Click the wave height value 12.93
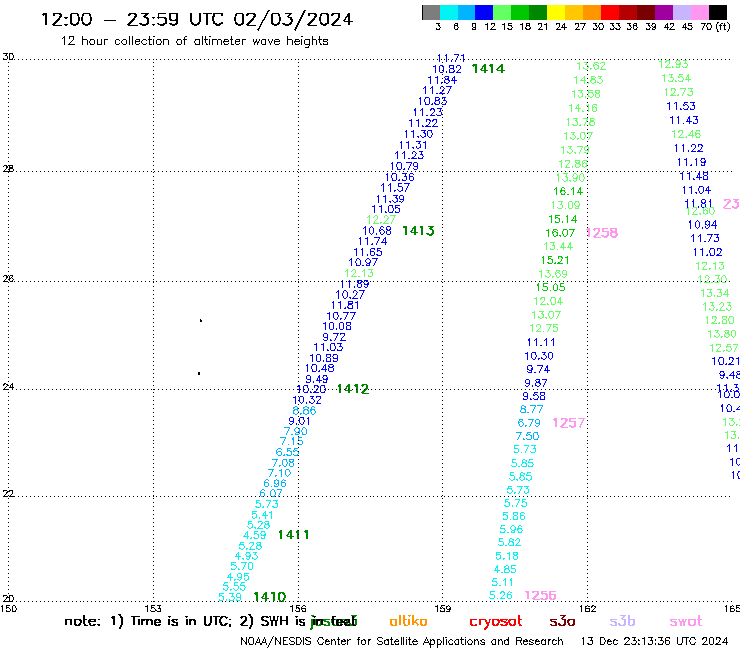Image resolution: width=740 pixels, height=650 pixels. click(673, 64)
